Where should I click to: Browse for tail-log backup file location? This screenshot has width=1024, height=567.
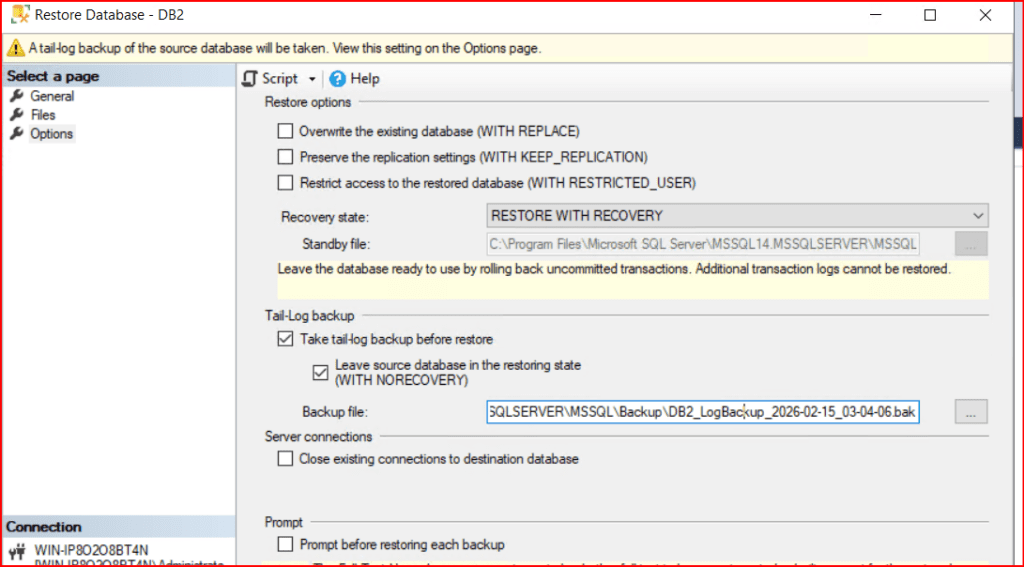tap(971, 412)
